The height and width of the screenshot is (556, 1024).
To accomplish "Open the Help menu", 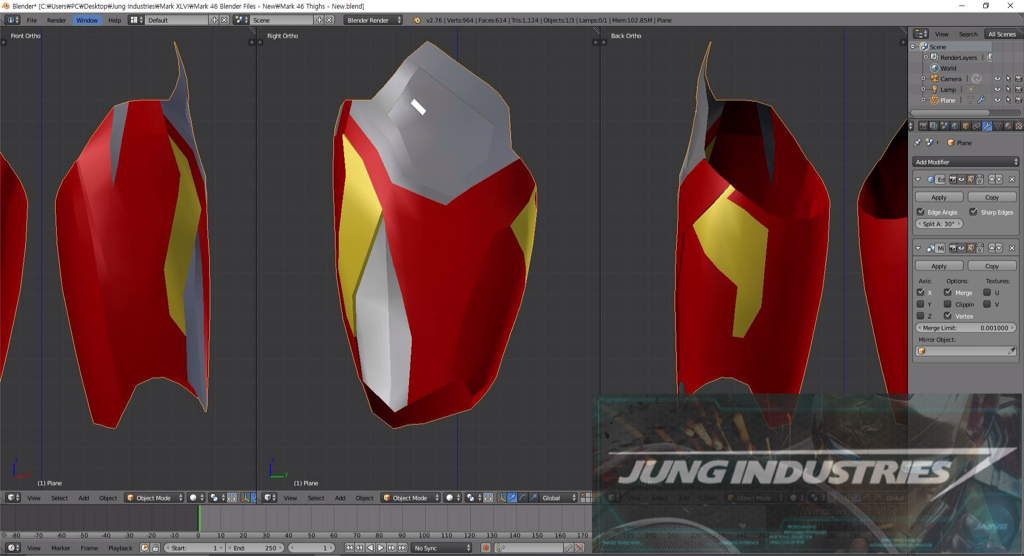I will click(x=114, y=20).
